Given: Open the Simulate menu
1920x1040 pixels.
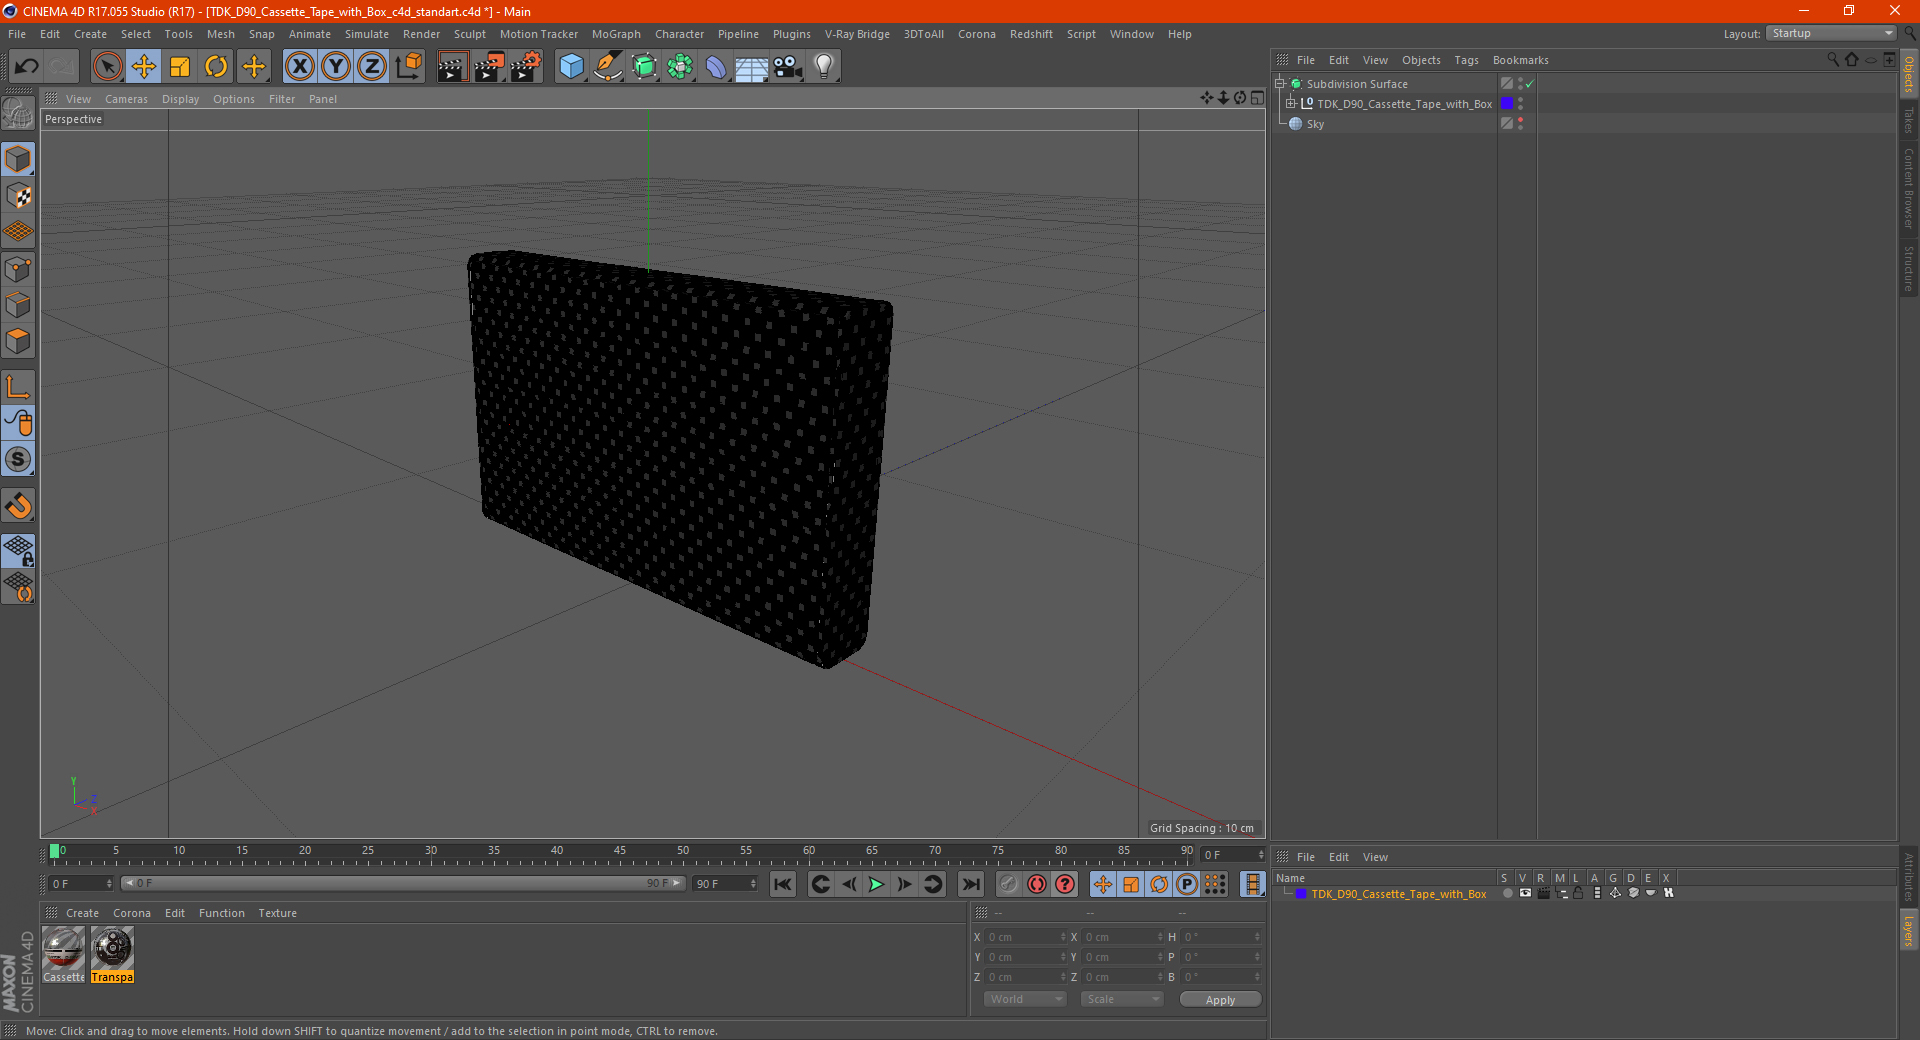Looking at the screenshot, I should click(x=367, y=34).
